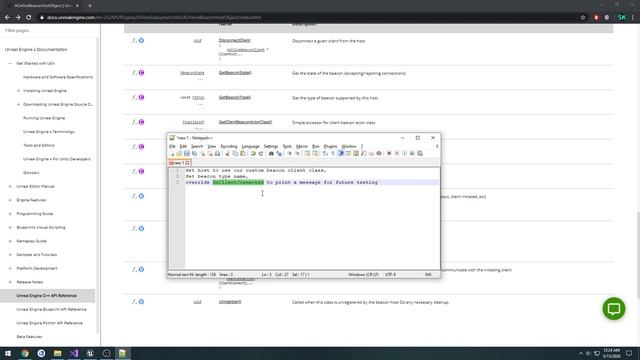The image size is (640, 360).
Task: Click the Replace icon in Notepad++ toolbar
Action: coord(279,153)
